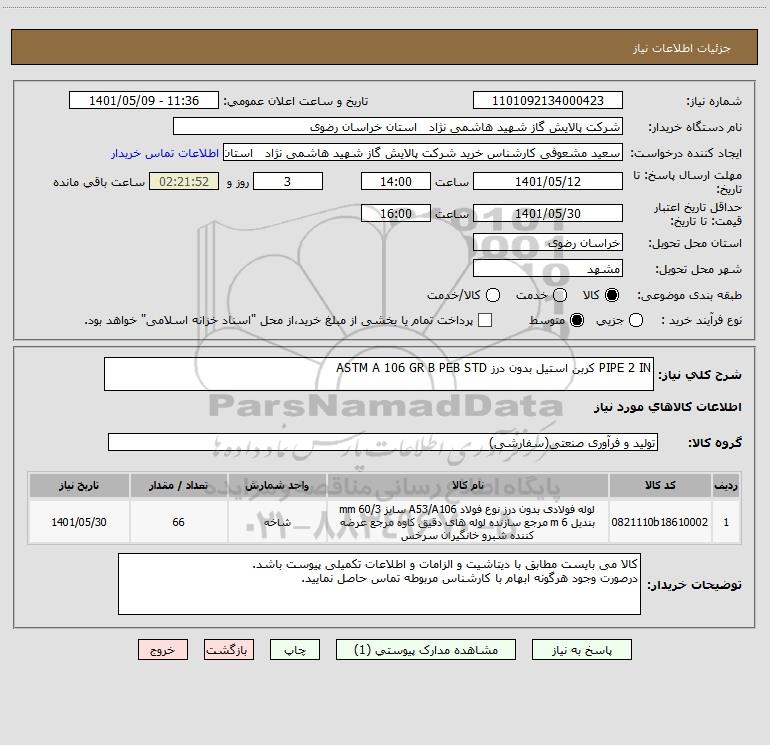Click the goods group field تولید و فرآوری صنعتی
Screen dimensions: 770x745
[x=383, y=442]
